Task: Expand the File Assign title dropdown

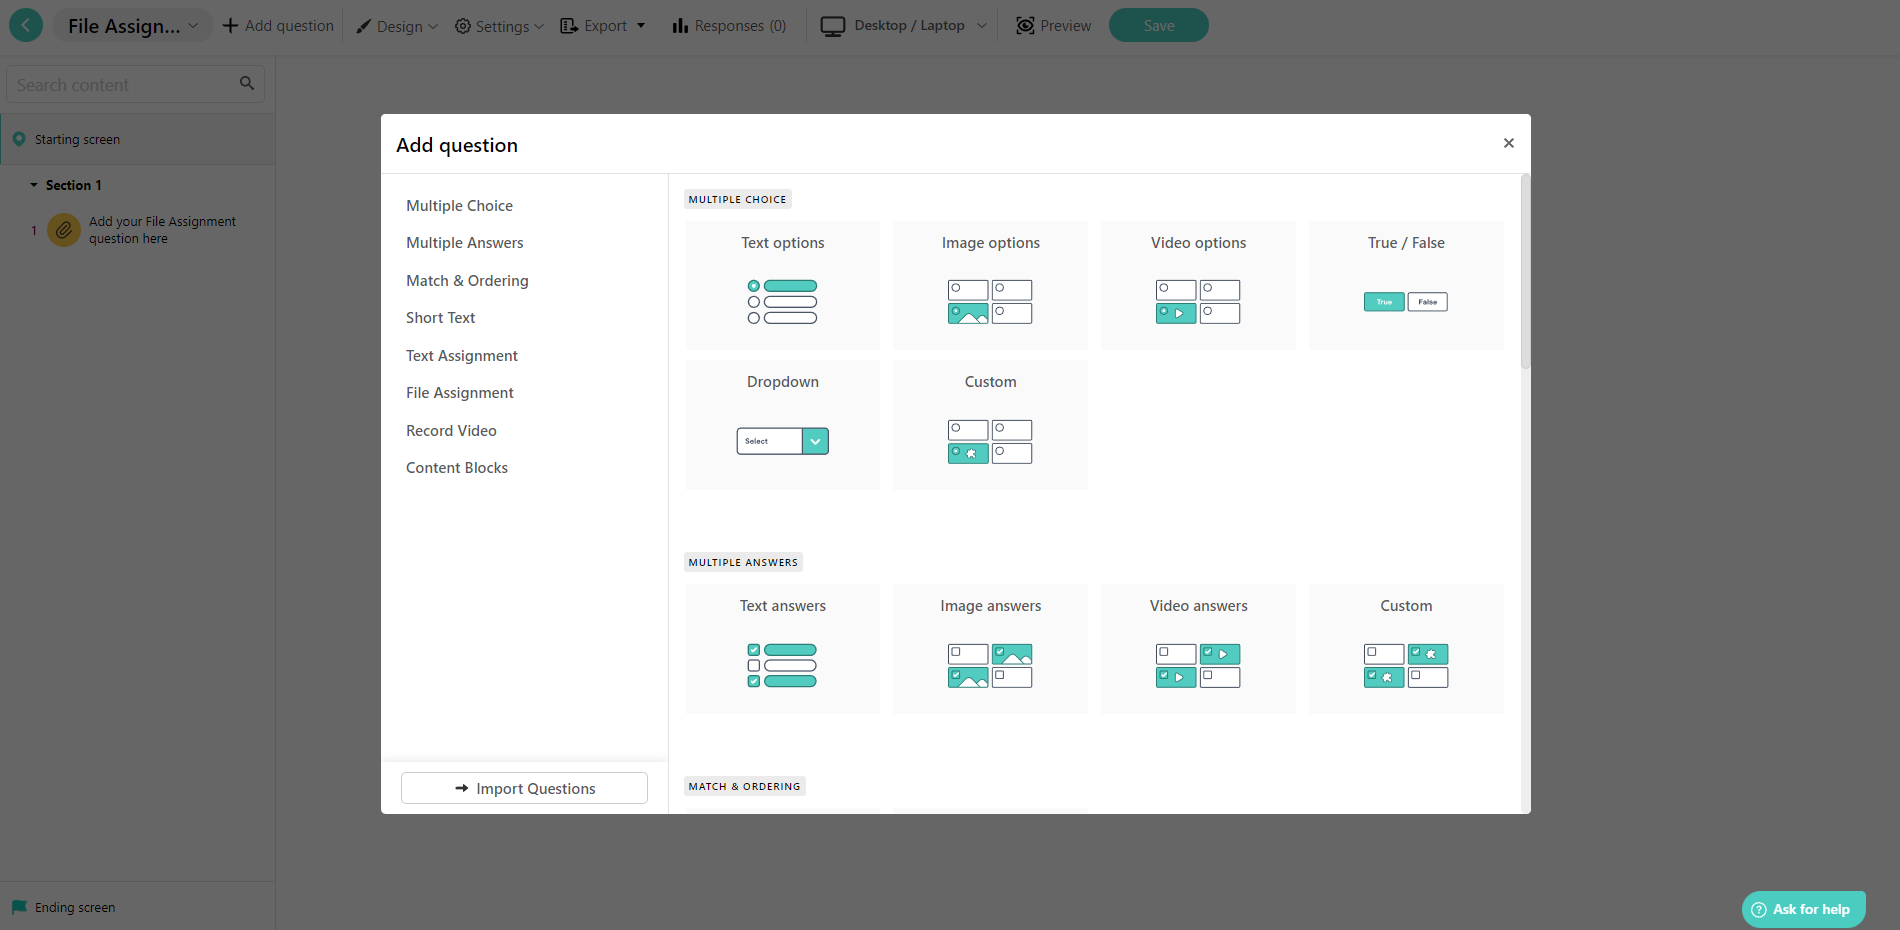Action: pos(193,25)
